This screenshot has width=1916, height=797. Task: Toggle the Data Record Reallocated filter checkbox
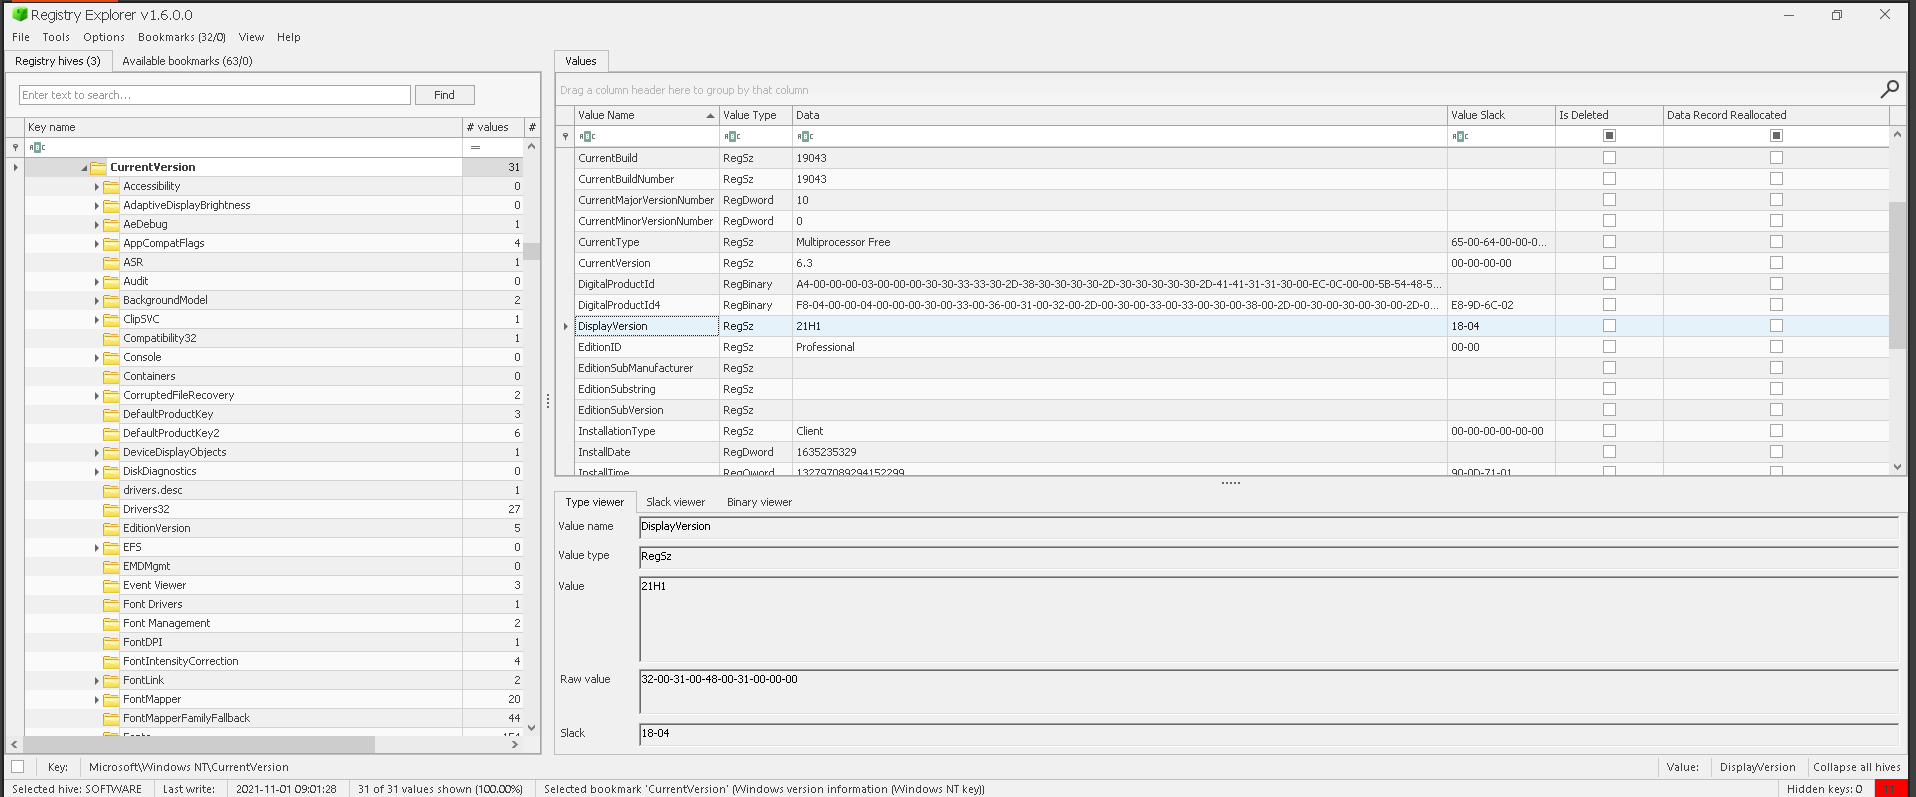pos(1776,135)
